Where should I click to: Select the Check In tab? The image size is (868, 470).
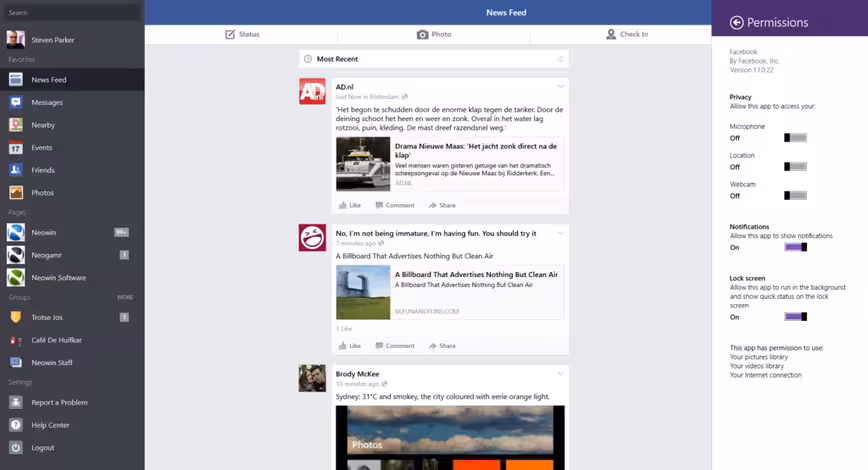[626, 34]
